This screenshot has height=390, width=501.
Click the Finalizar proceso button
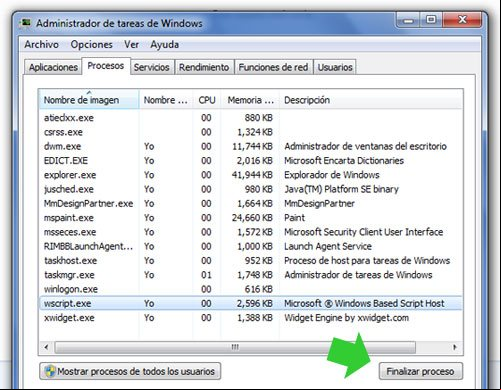point(420,371)
